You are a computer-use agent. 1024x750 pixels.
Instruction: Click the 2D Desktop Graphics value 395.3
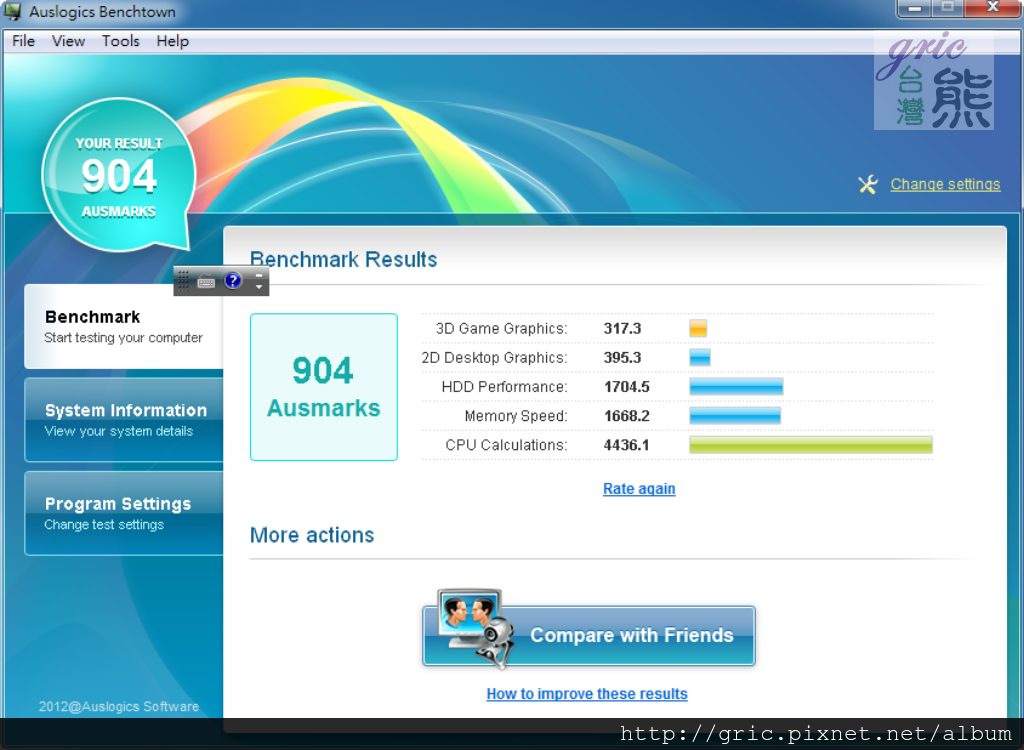(622, 358)
